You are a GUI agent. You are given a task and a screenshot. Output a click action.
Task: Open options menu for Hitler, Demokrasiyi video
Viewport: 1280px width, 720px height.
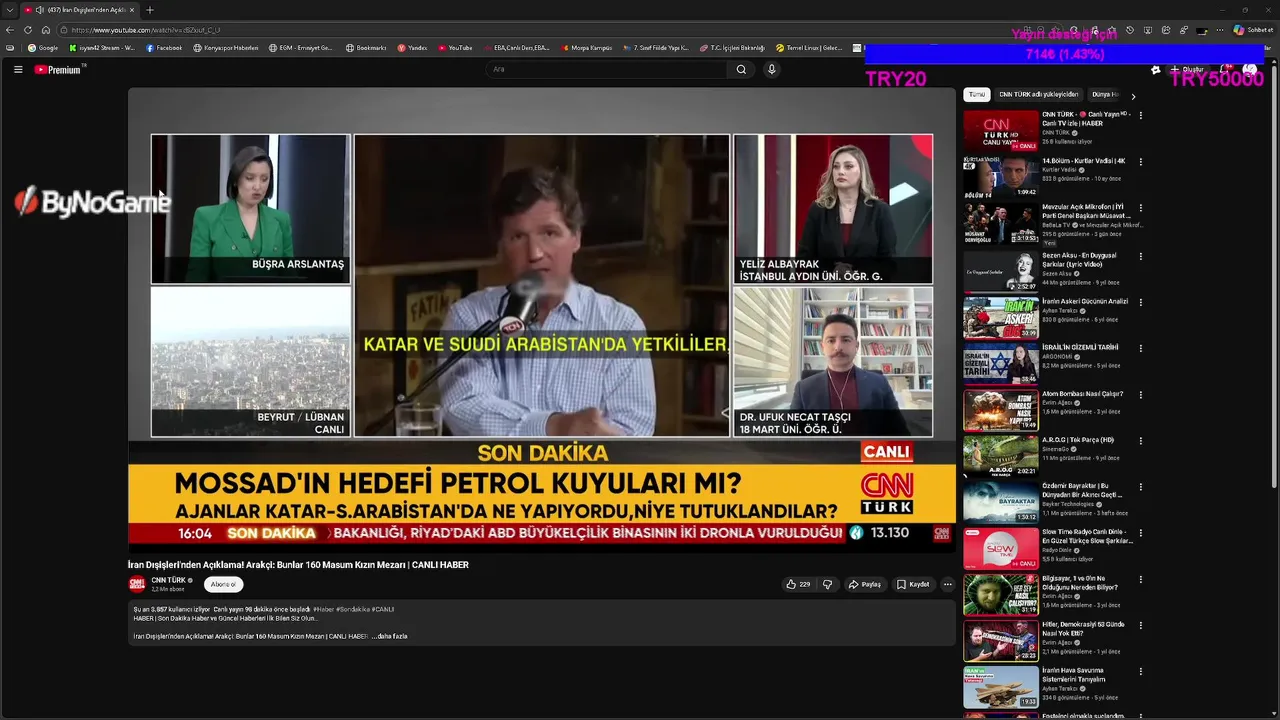coord(1140,625)
